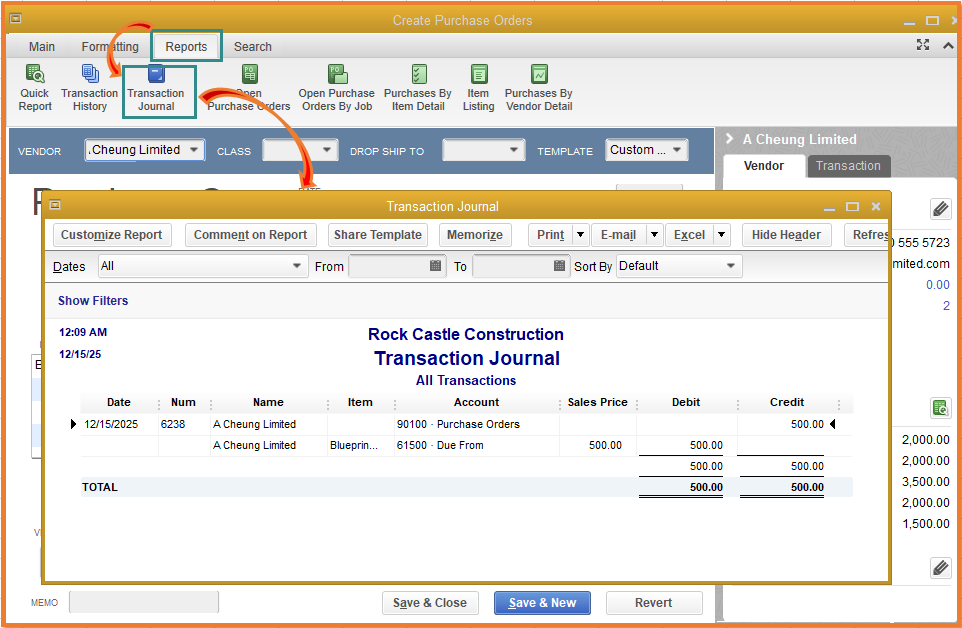Maximize the Transaction Journal window

tap(852, 207)
